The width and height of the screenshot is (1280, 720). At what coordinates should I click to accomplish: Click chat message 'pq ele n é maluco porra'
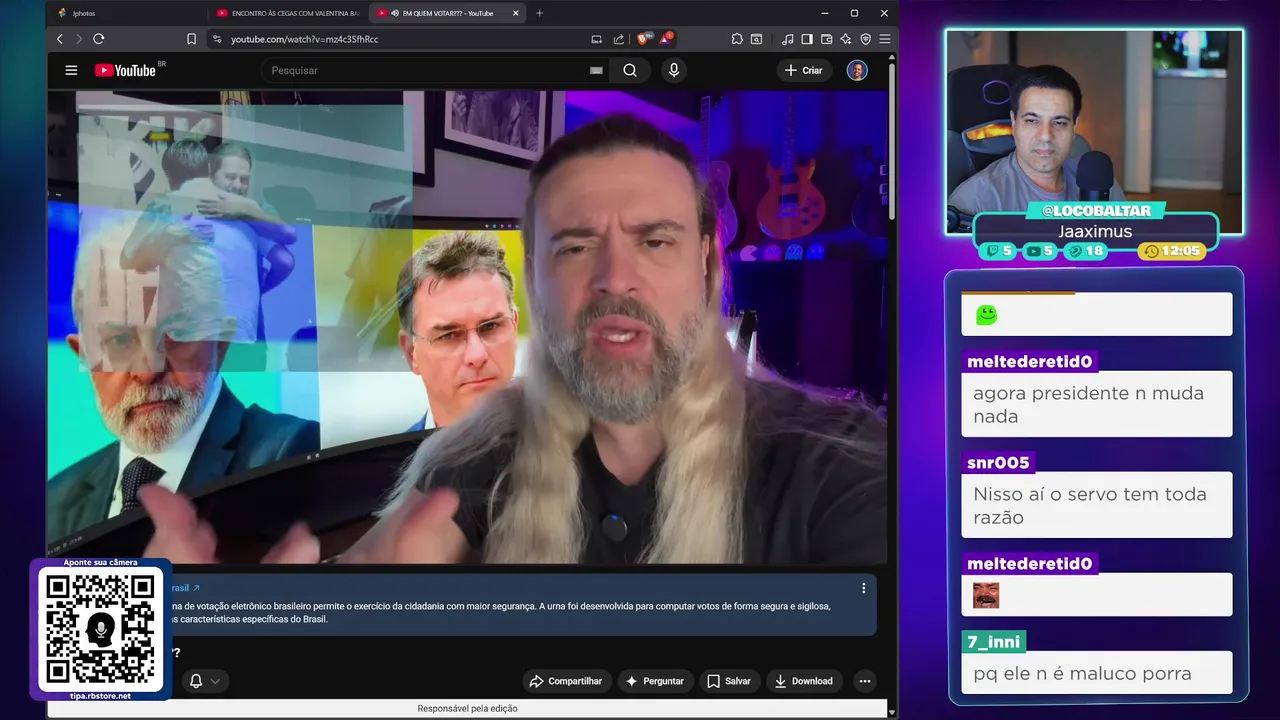(1097, 673)
